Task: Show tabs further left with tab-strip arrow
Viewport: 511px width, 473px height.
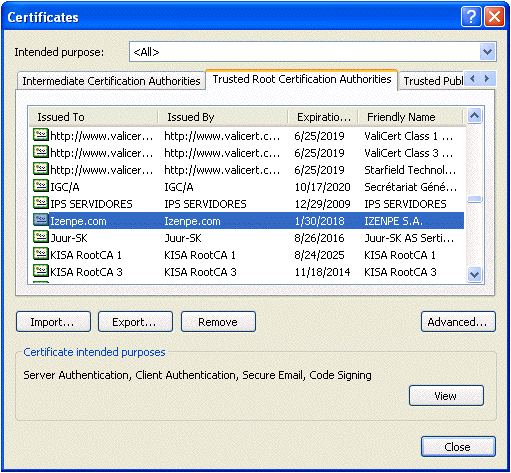Action: 472,79
